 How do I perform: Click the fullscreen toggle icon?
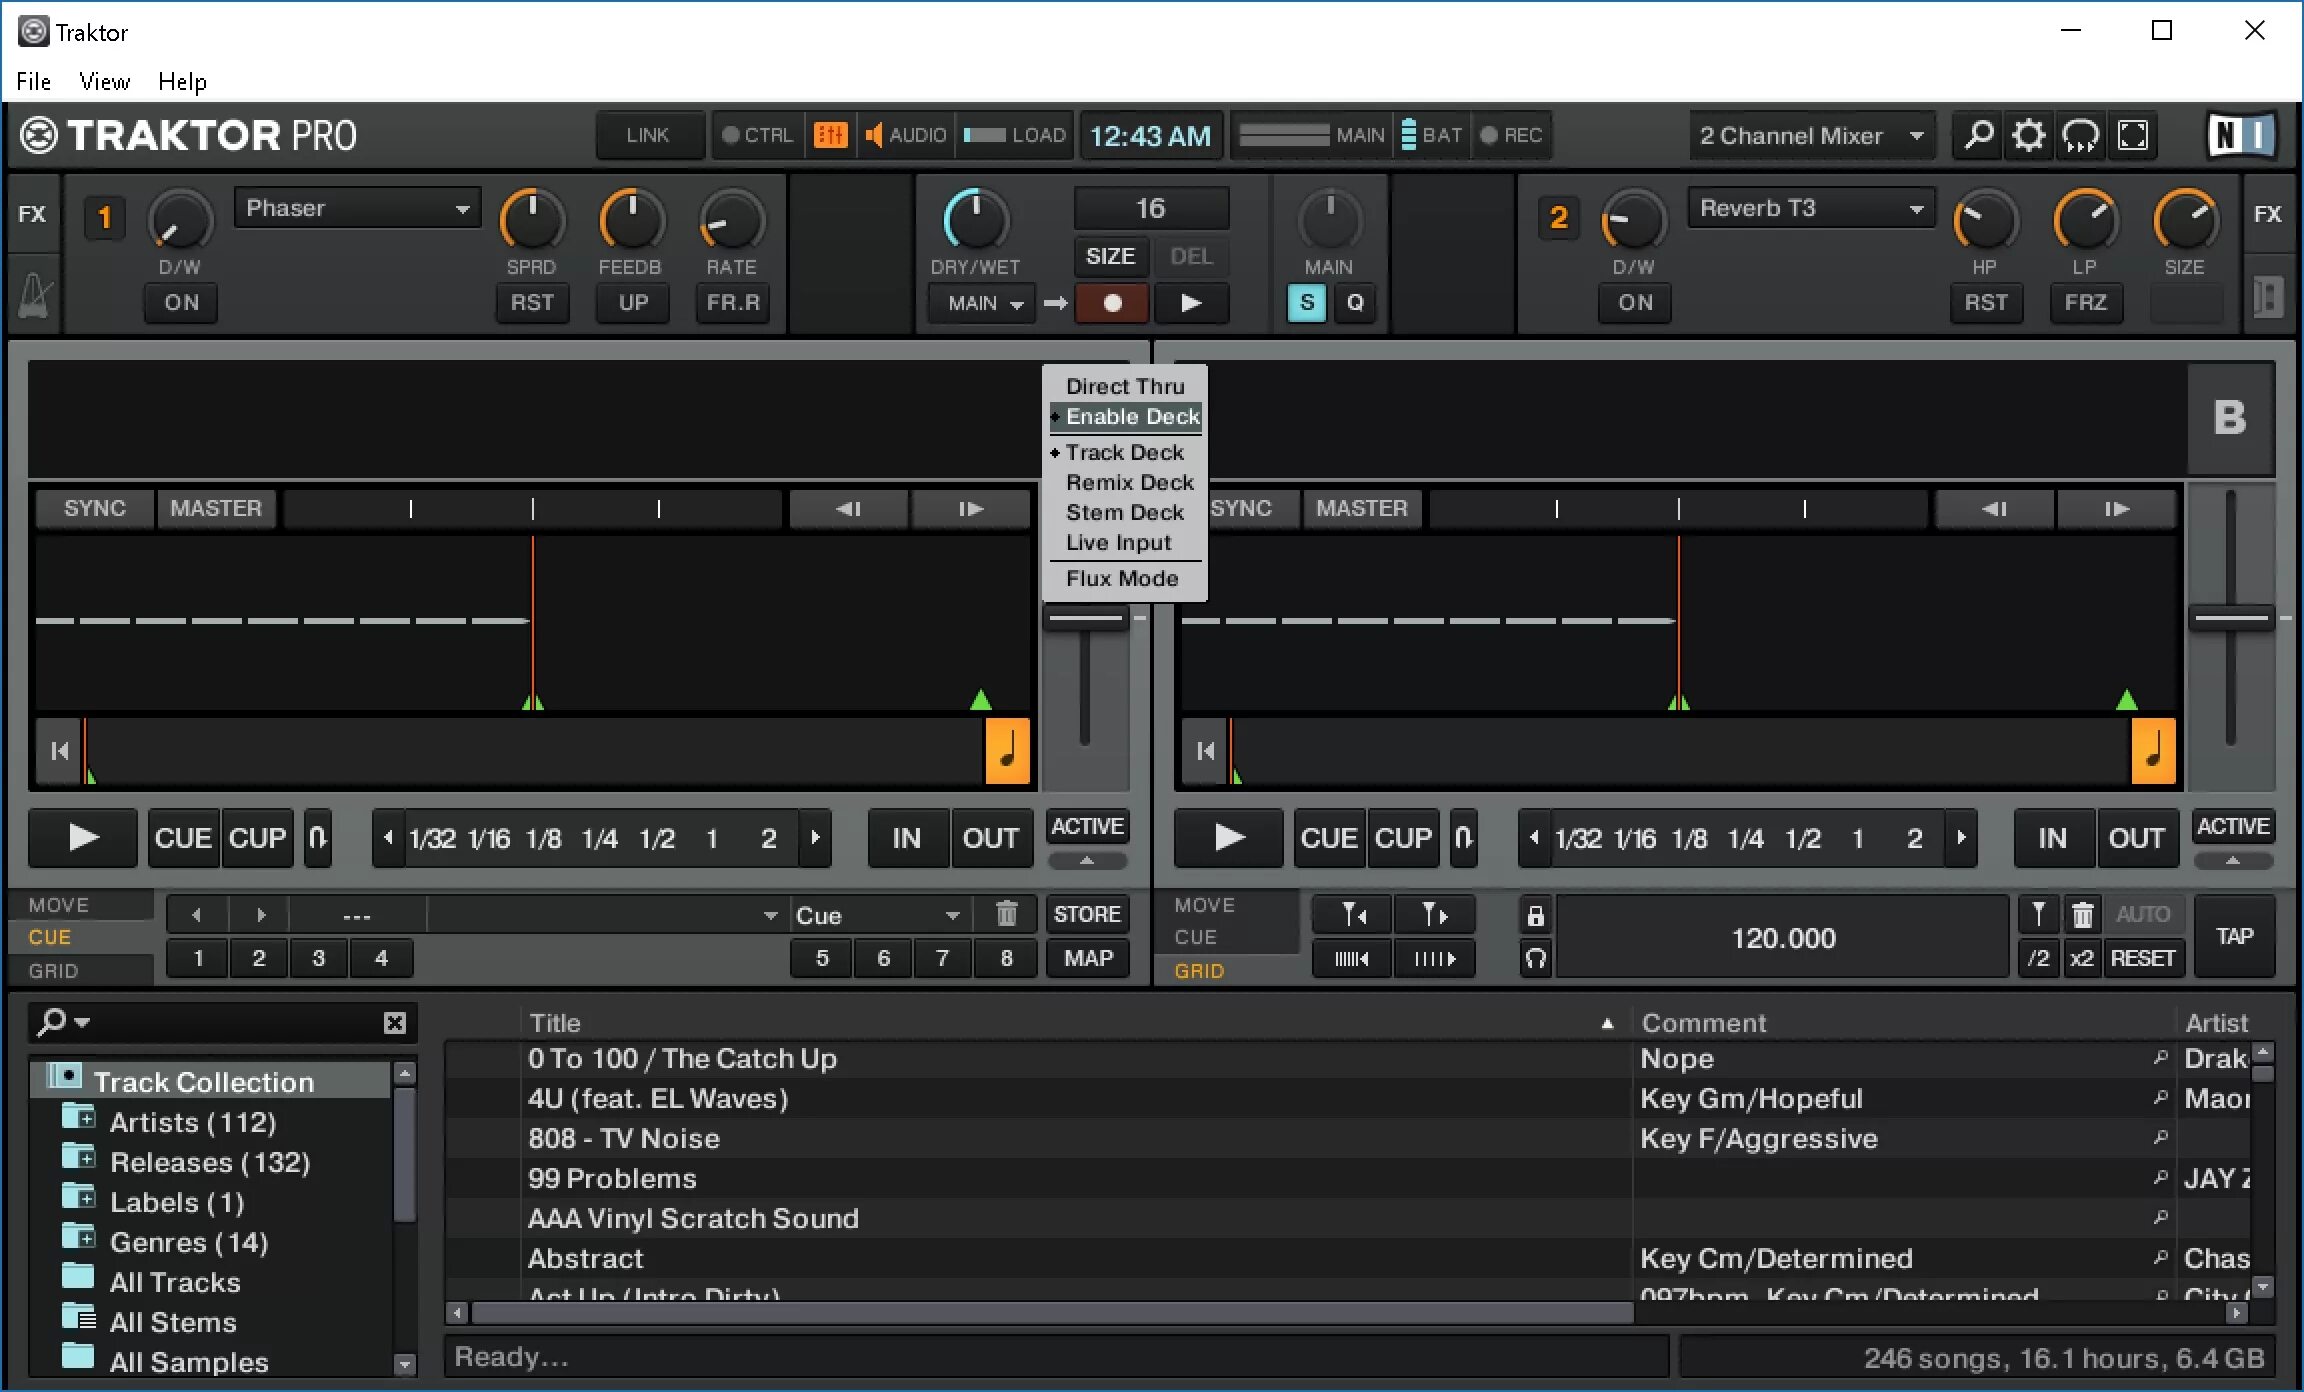[x=2133, y=135]
